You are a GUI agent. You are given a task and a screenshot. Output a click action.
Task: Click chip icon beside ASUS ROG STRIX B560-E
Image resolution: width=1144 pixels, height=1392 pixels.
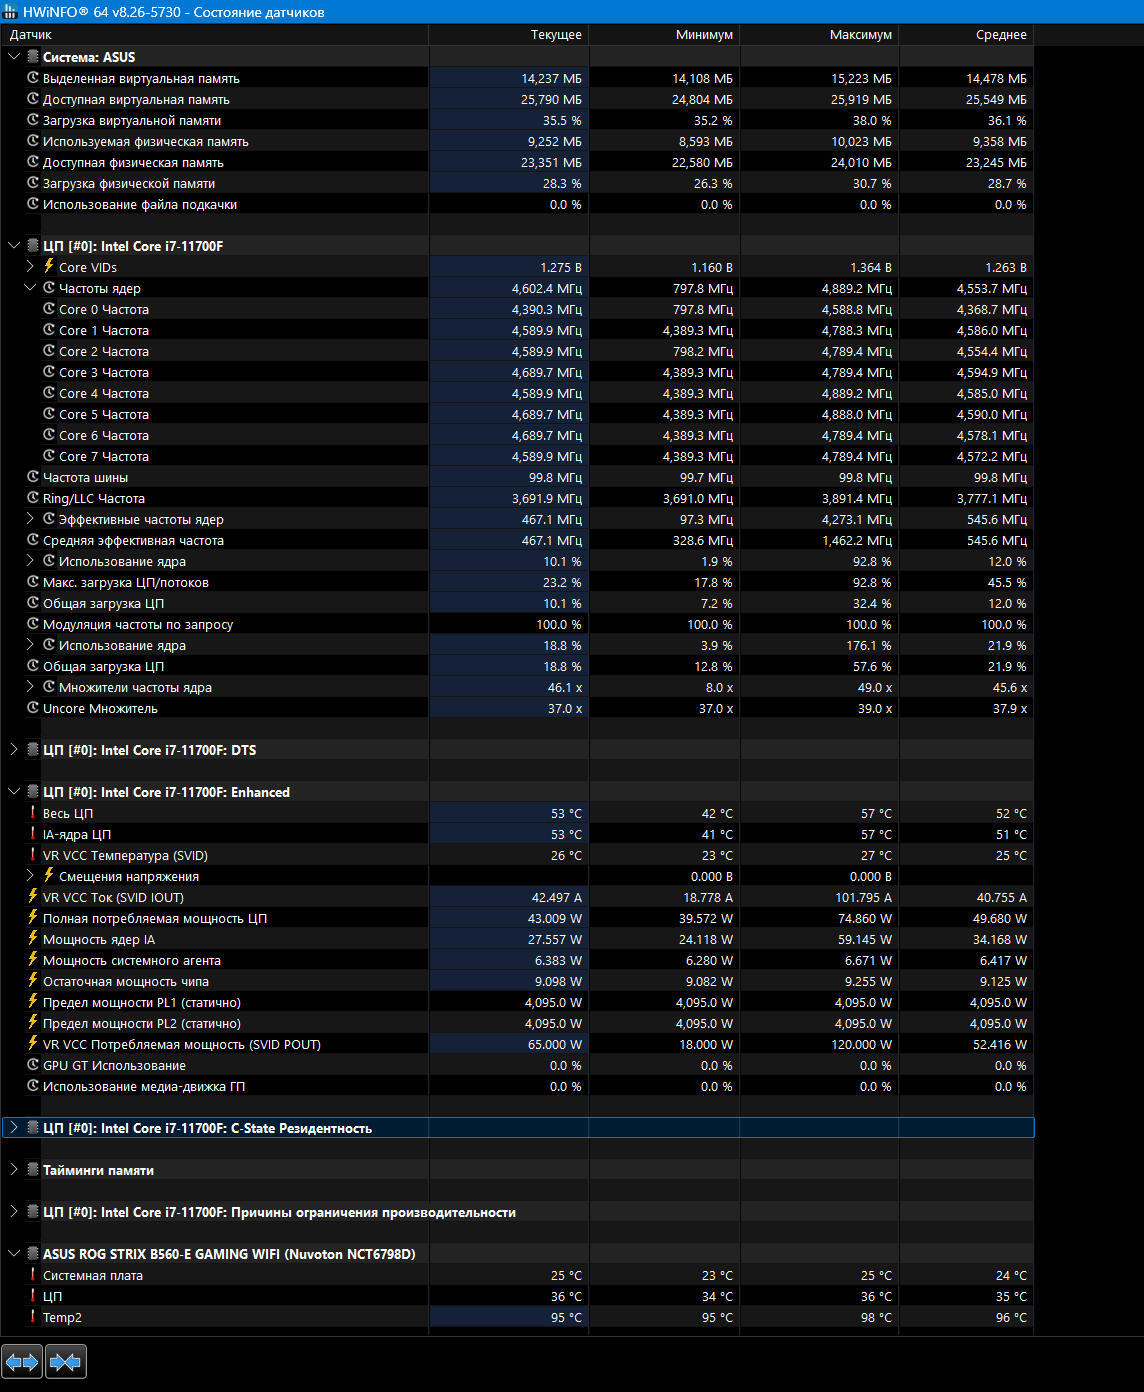pos(33,1254)
